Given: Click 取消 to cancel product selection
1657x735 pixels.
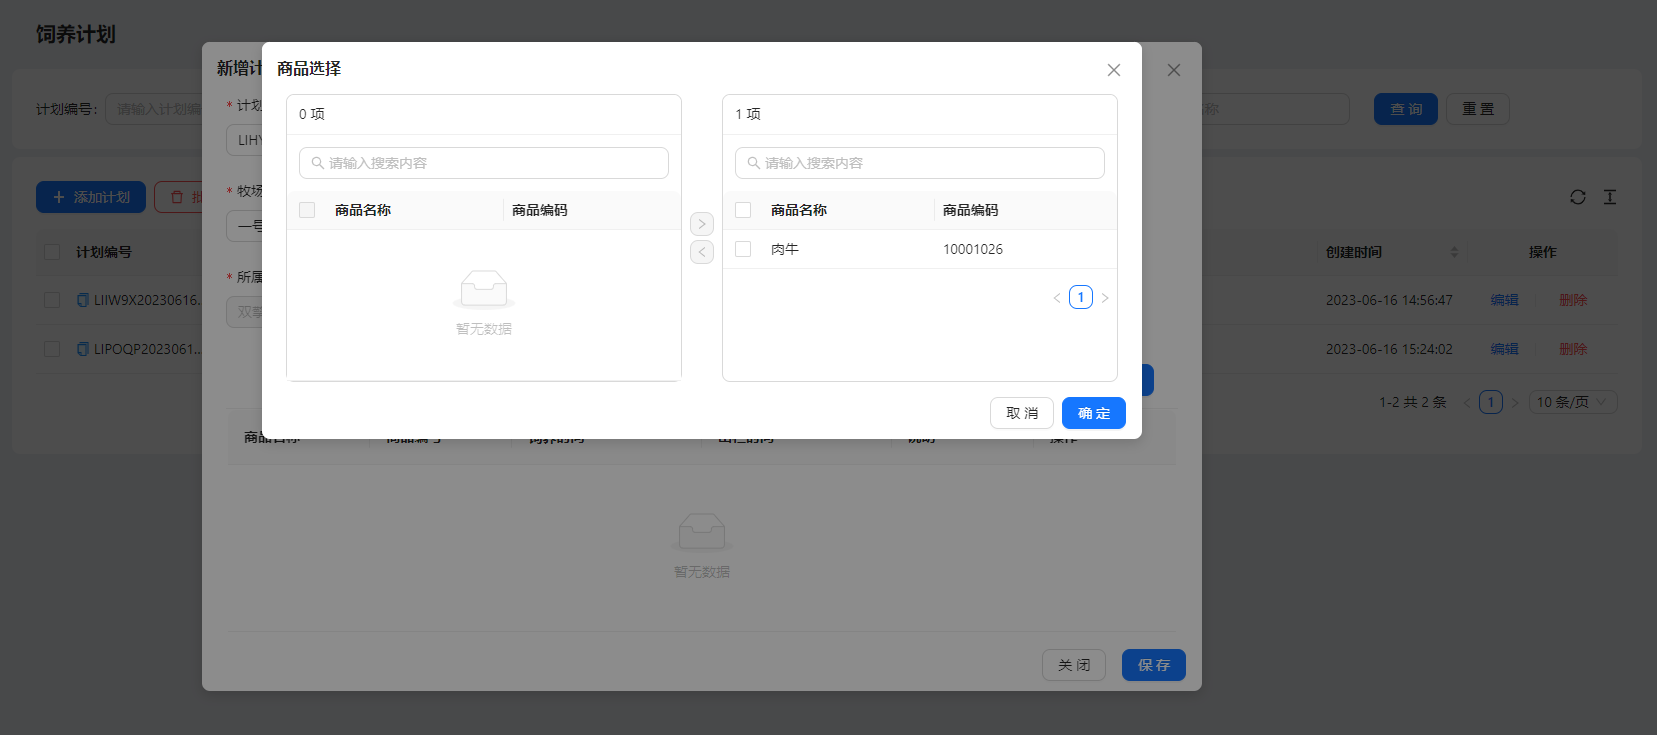Looking at the screenshot, I should click(x=1022, y=413).
